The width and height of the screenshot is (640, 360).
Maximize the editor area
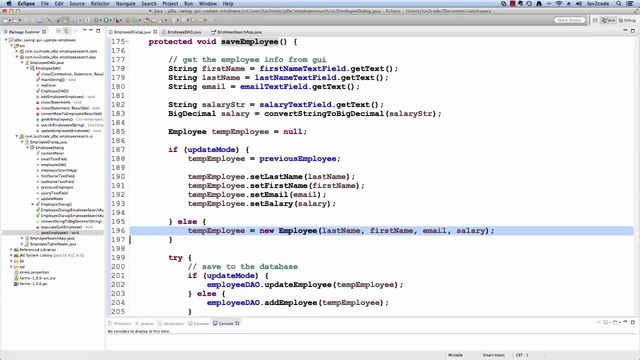633,31
